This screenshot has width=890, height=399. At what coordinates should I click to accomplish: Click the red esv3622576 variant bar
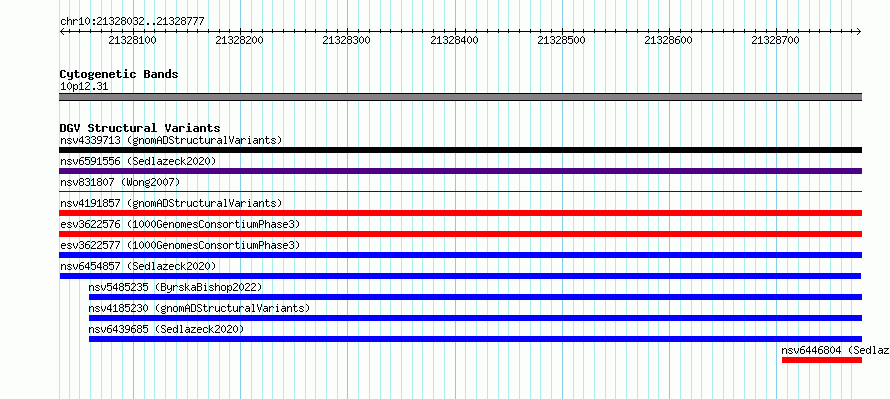[x=460, y=234]
